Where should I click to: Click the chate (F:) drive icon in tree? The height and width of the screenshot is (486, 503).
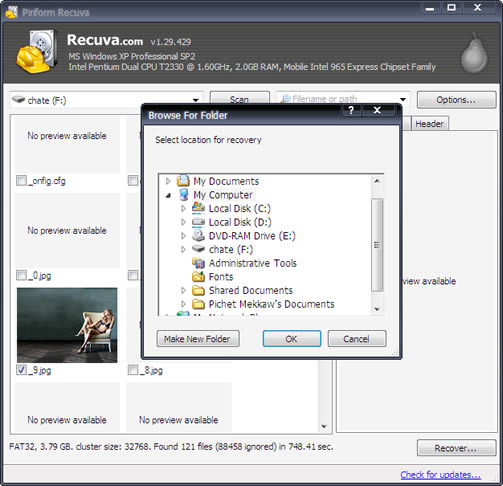198,249
